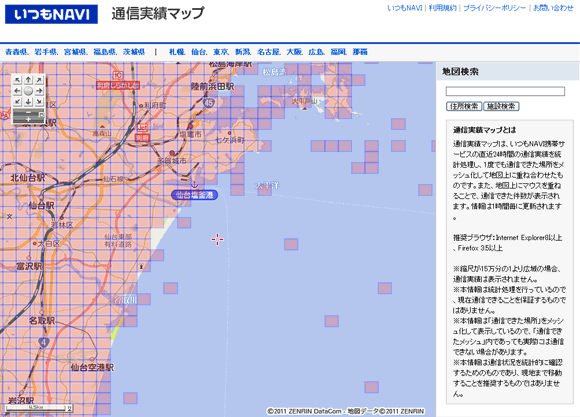Jump to 福岡 city link
This screenshot has width=580, height=417.
(338, 52)
